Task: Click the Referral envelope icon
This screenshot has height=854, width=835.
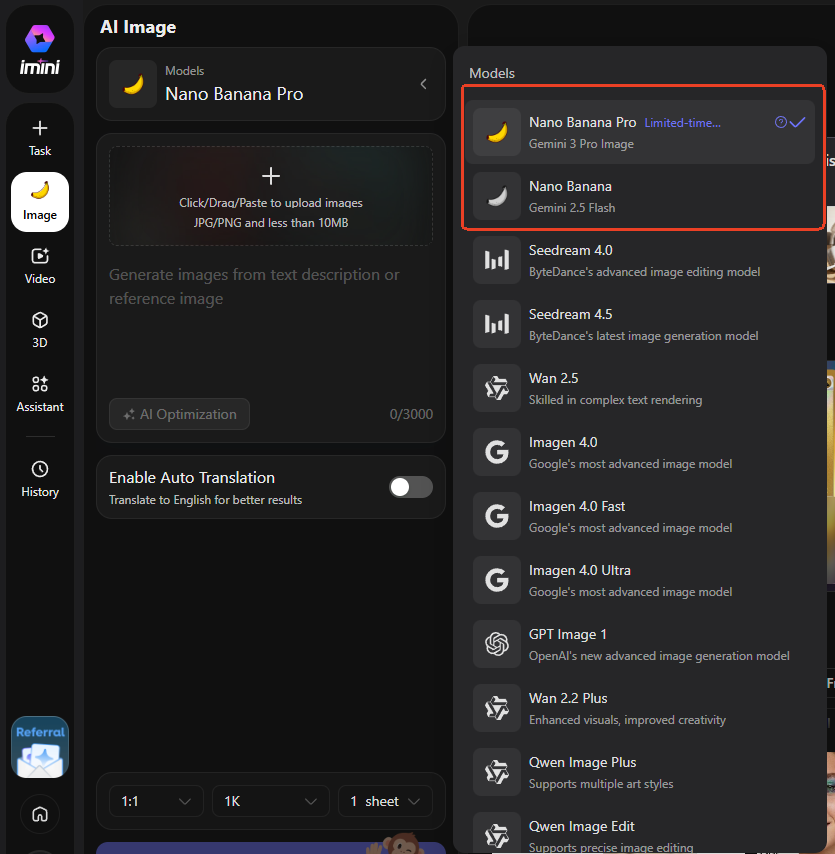Action: [40, 748]
